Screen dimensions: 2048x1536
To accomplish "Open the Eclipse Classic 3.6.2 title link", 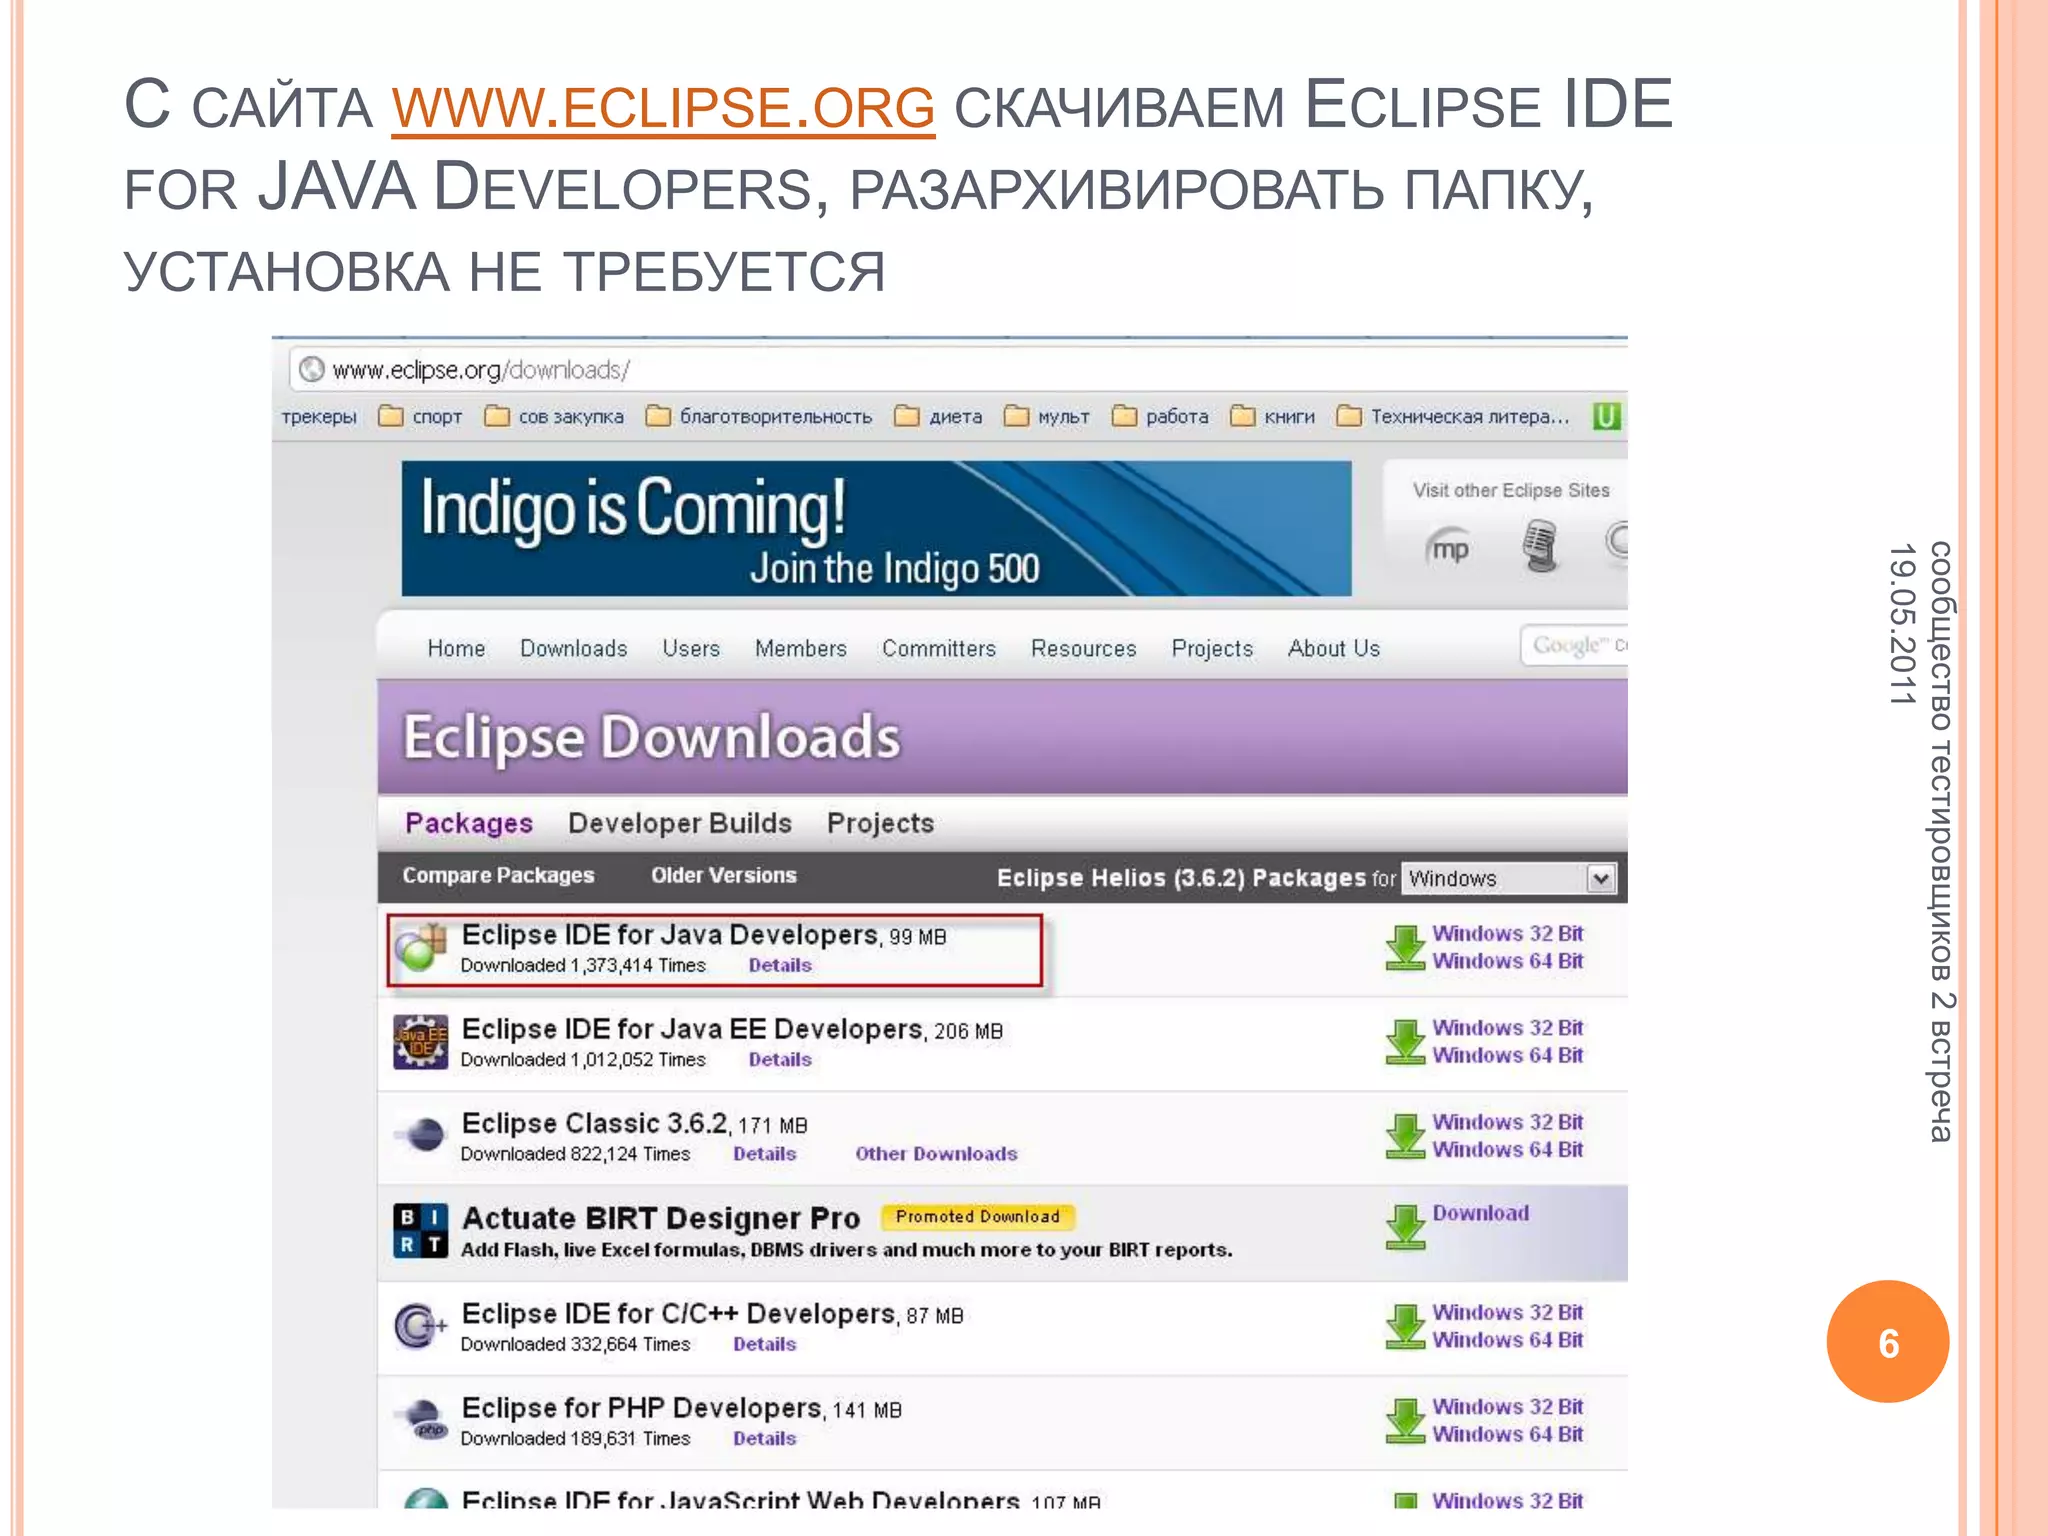I will coord(596,1123).
